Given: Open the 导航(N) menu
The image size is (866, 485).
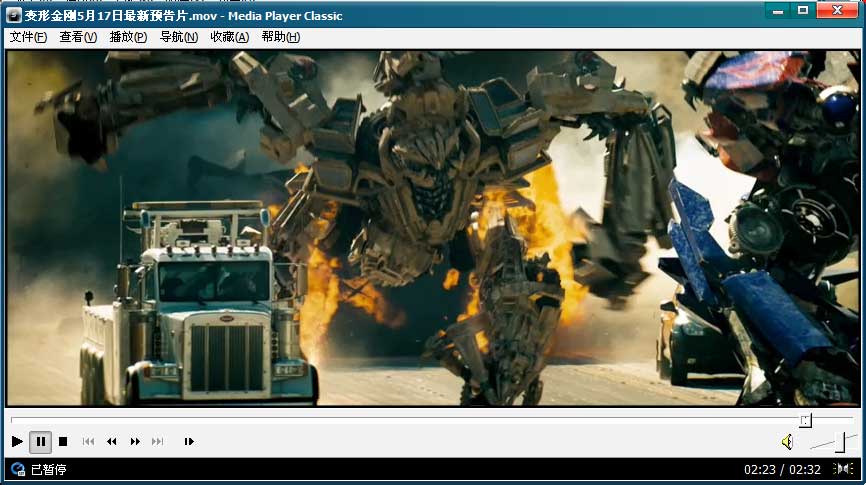Looking at the screenshot, I should point(178,37).
